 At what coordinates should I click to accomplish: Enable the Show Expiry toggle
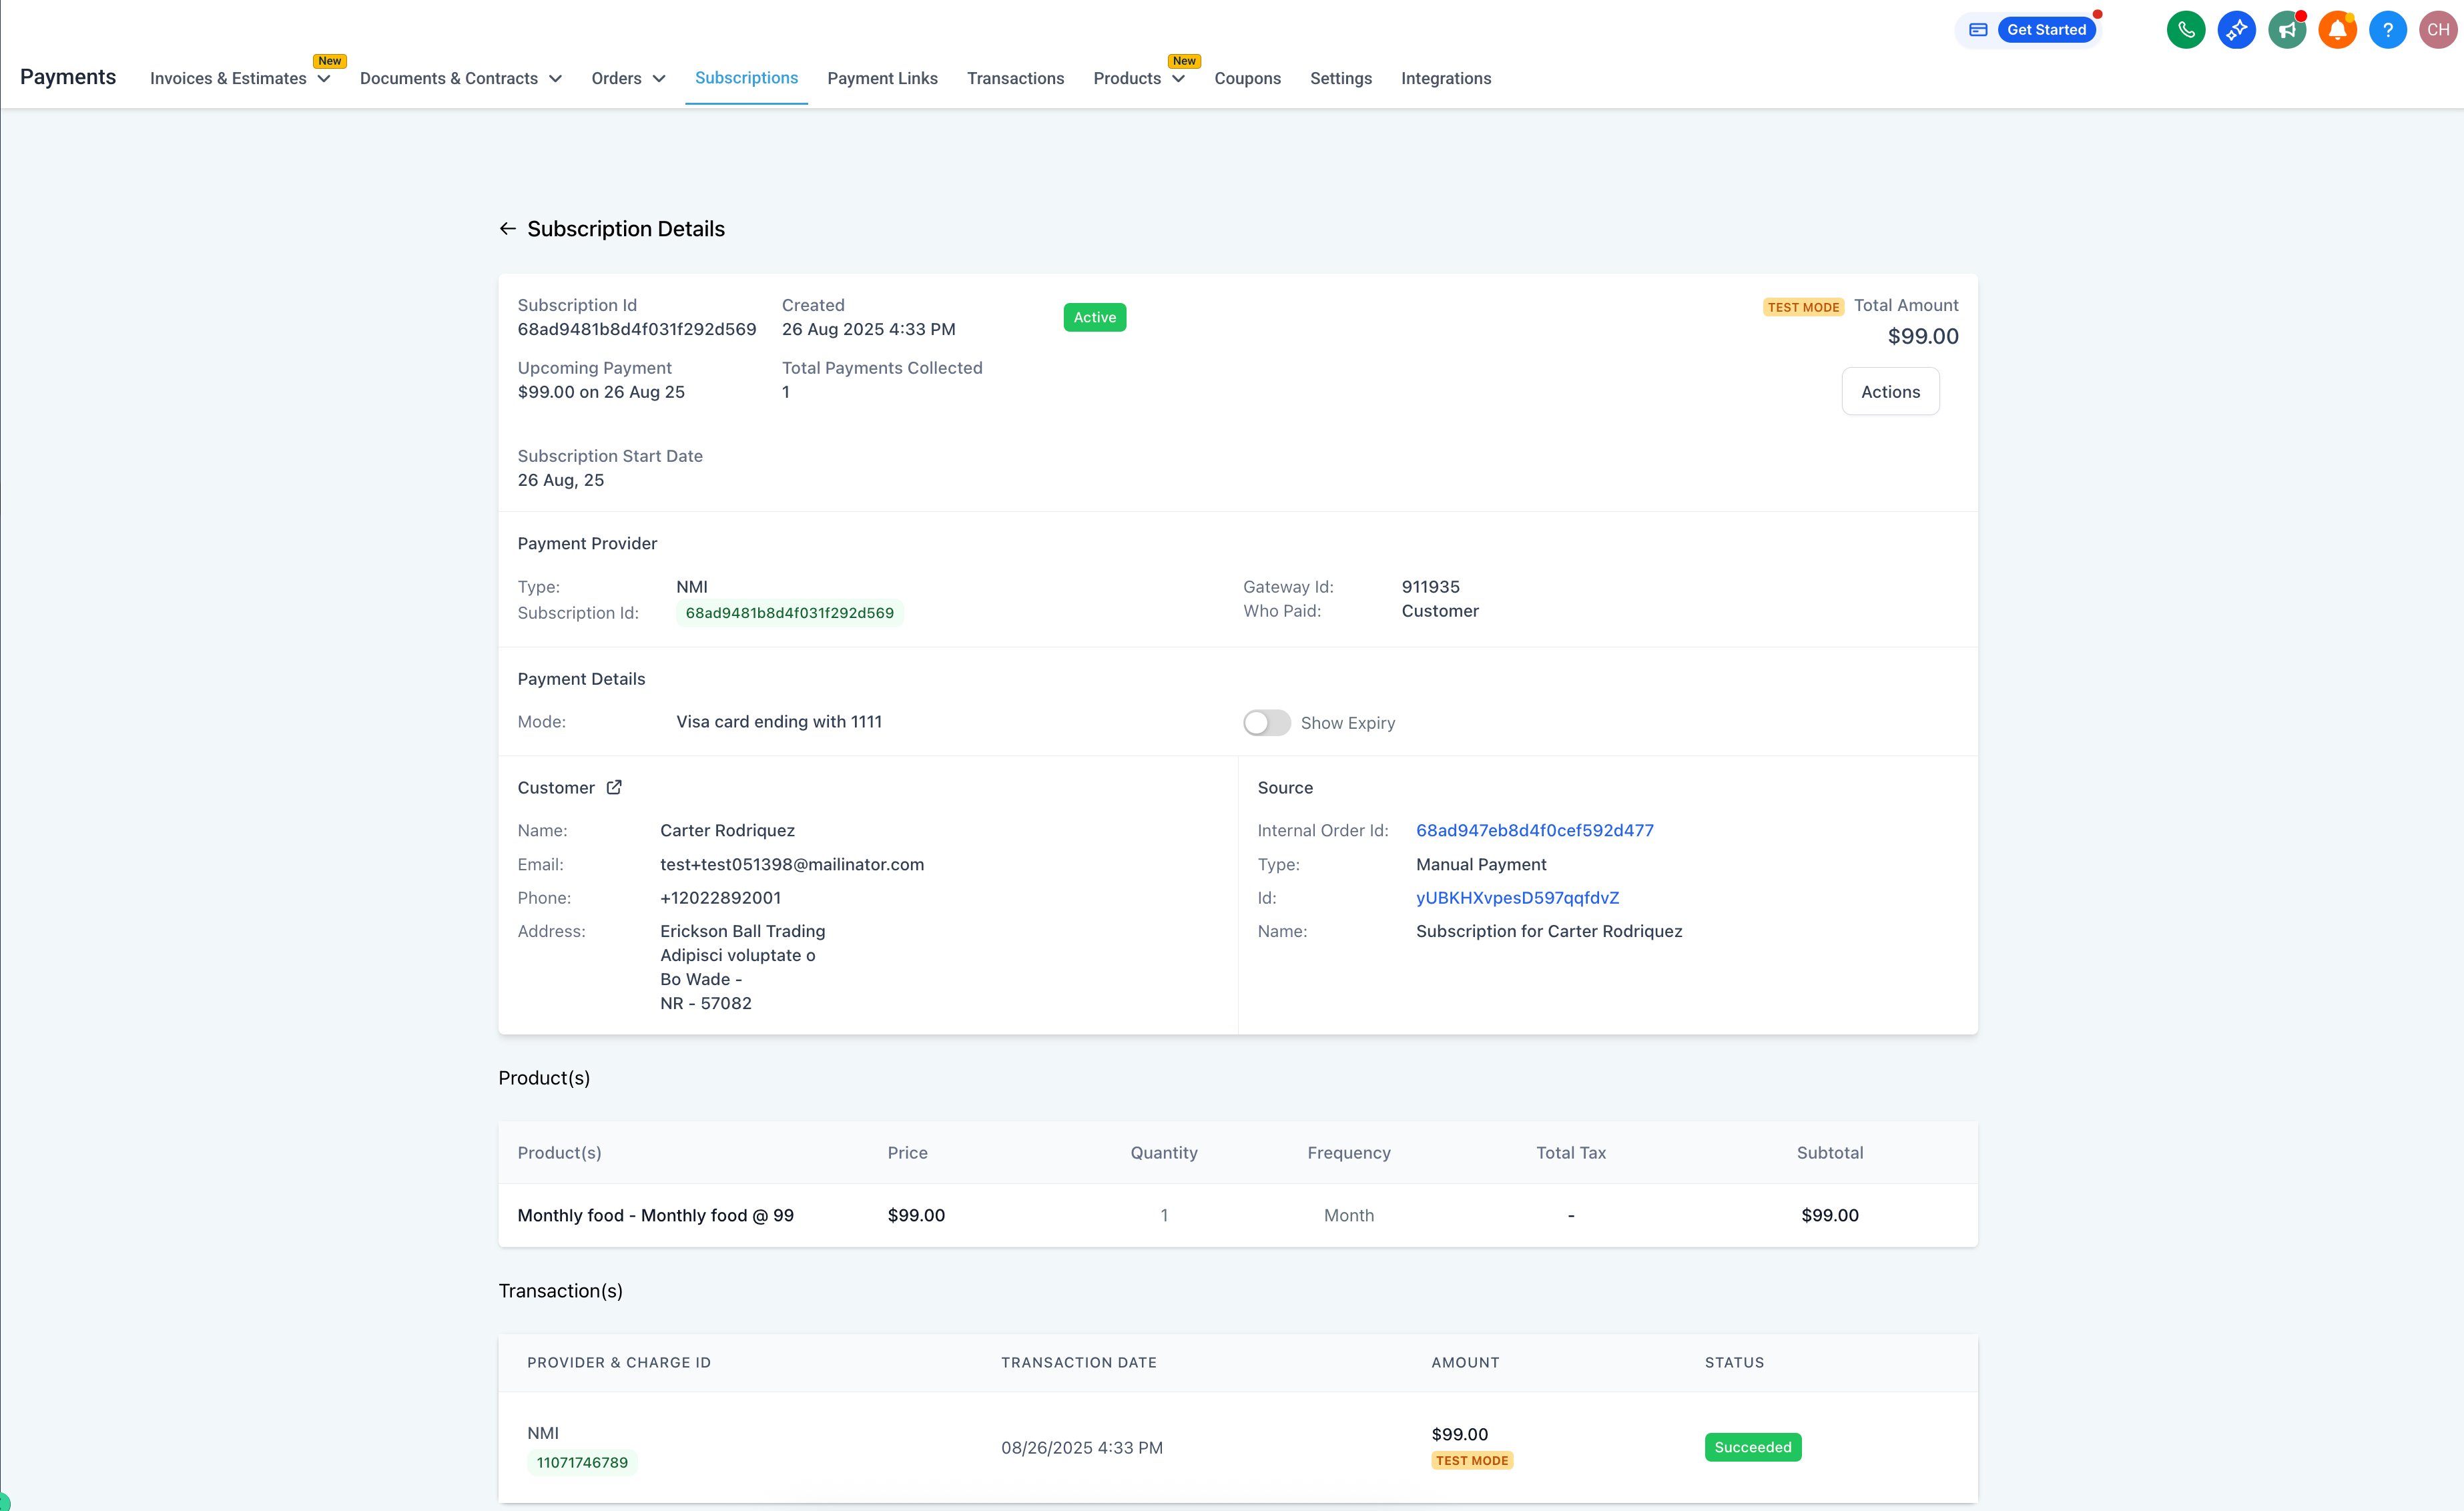click(x=1266, y=723)
